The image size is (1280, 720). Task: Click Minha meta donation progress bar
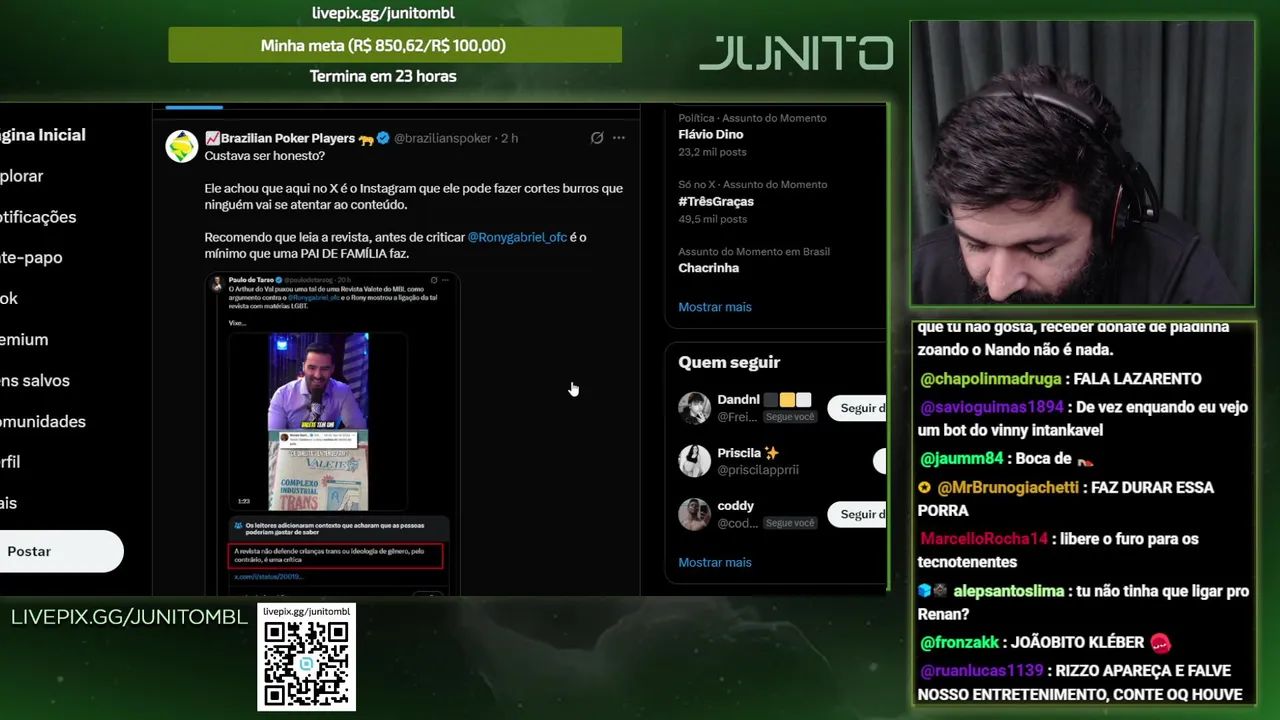pos(395,45)
